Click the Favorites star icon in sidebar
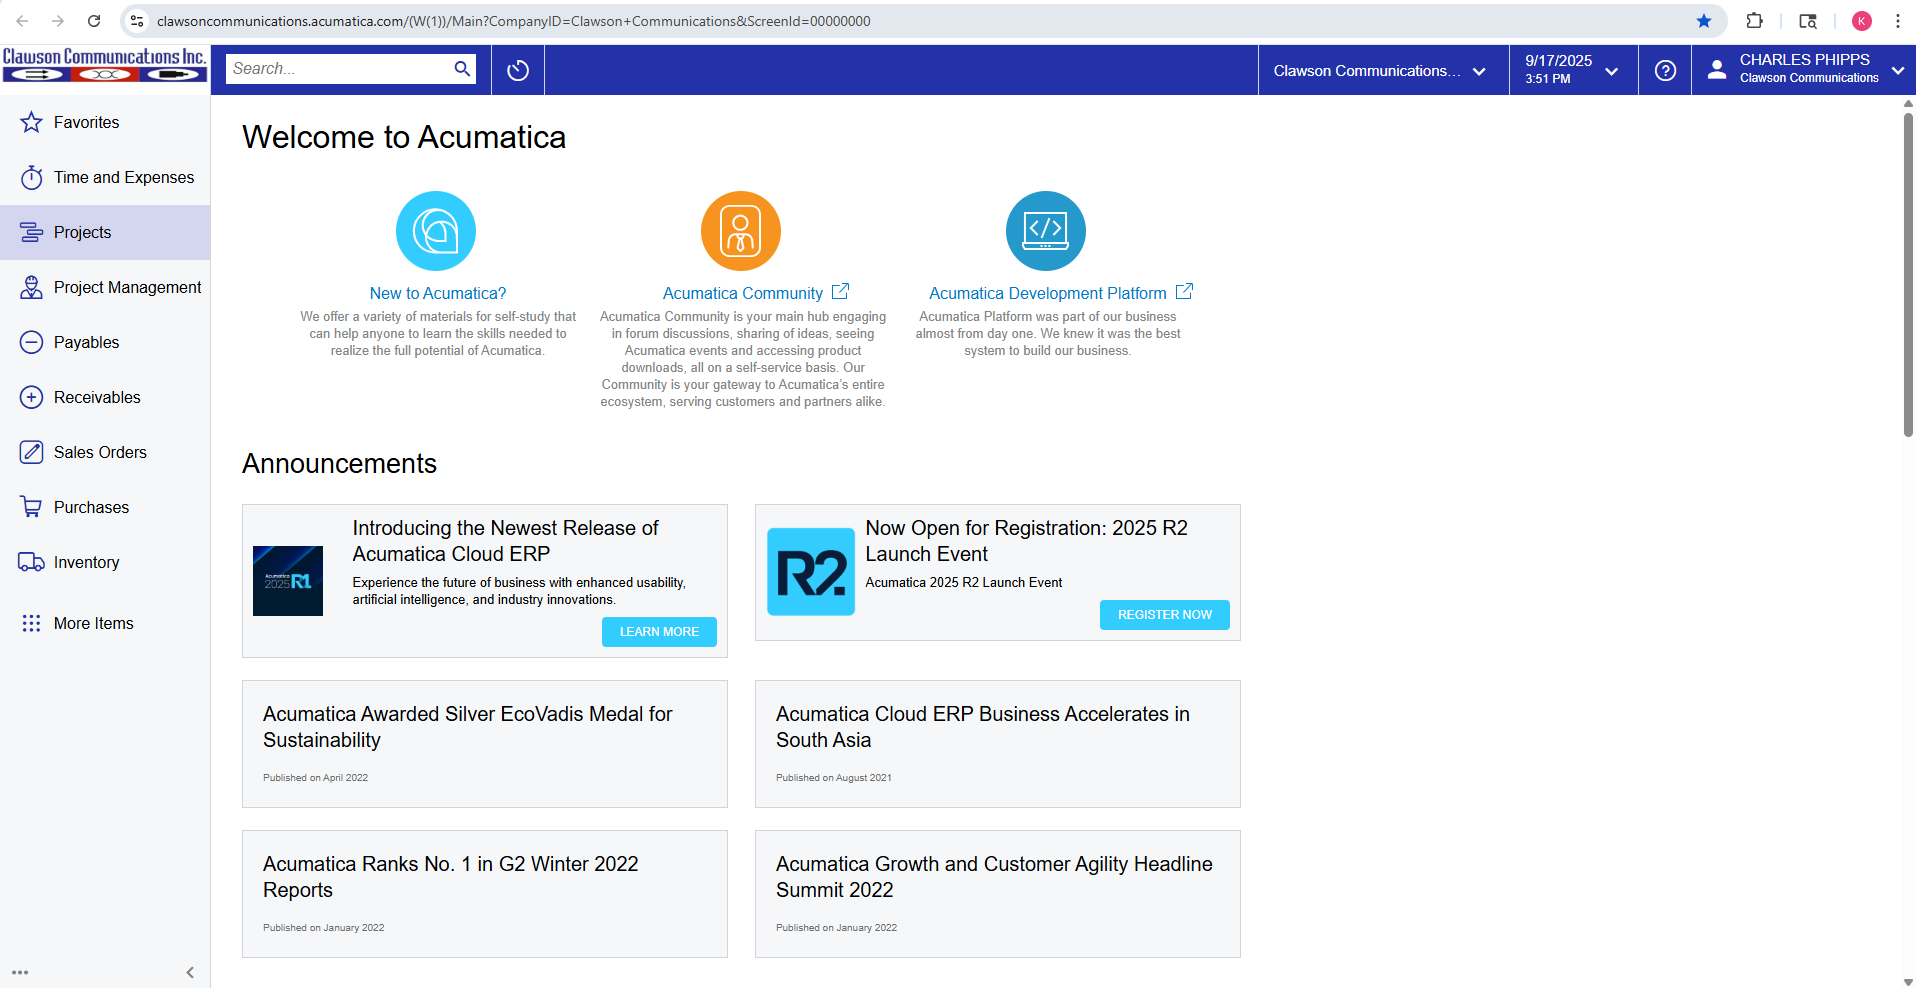 point(32,122)
